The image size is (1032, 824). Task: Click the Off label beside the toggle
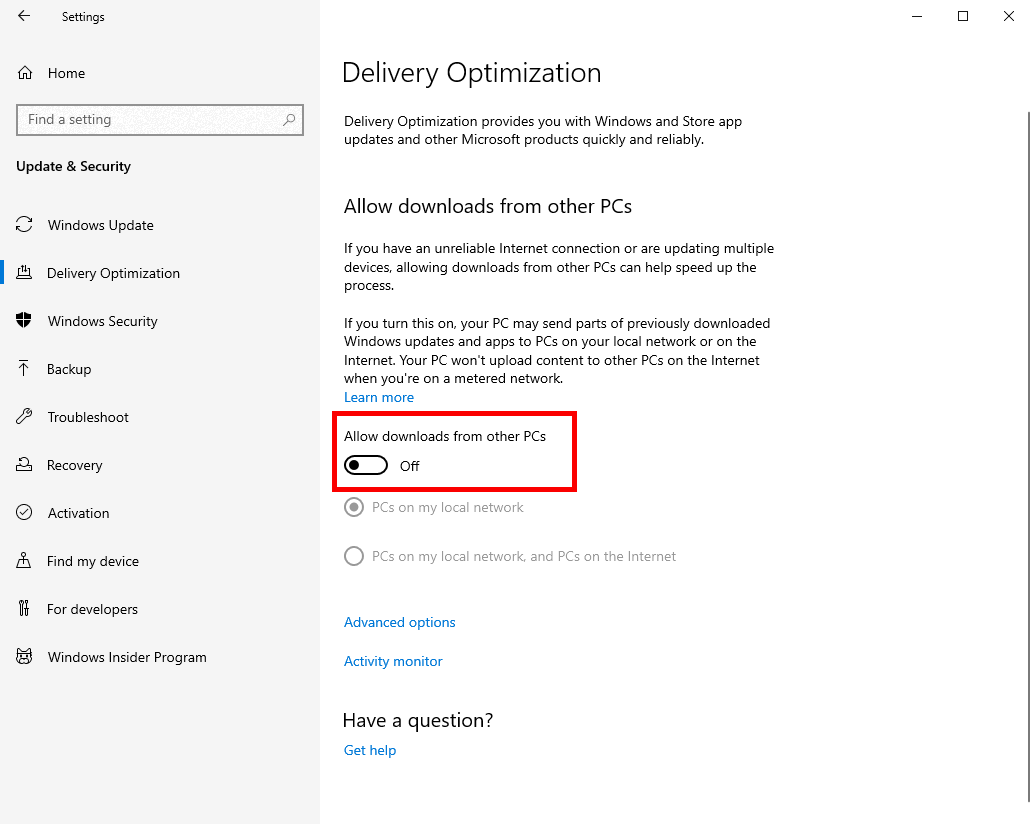pos(409,466)
